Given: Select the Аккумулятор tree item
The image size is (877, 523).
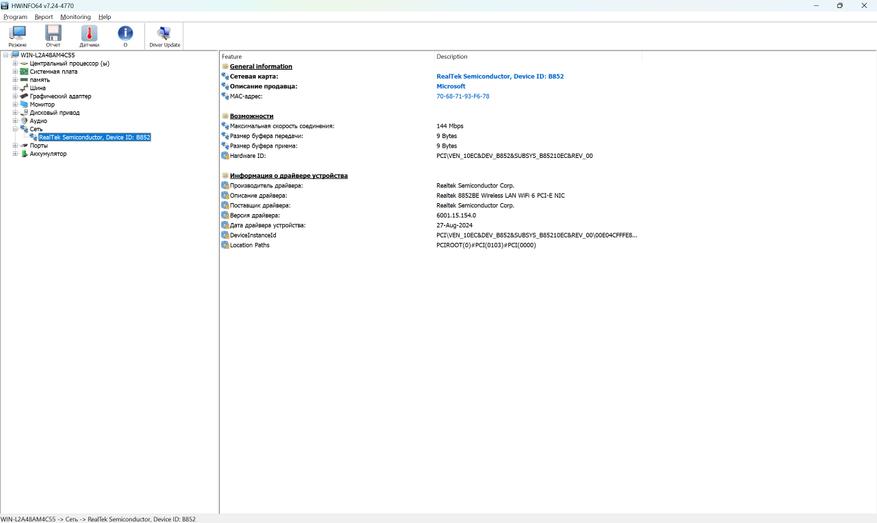Looking at the screenshot, I should [48, 153].
